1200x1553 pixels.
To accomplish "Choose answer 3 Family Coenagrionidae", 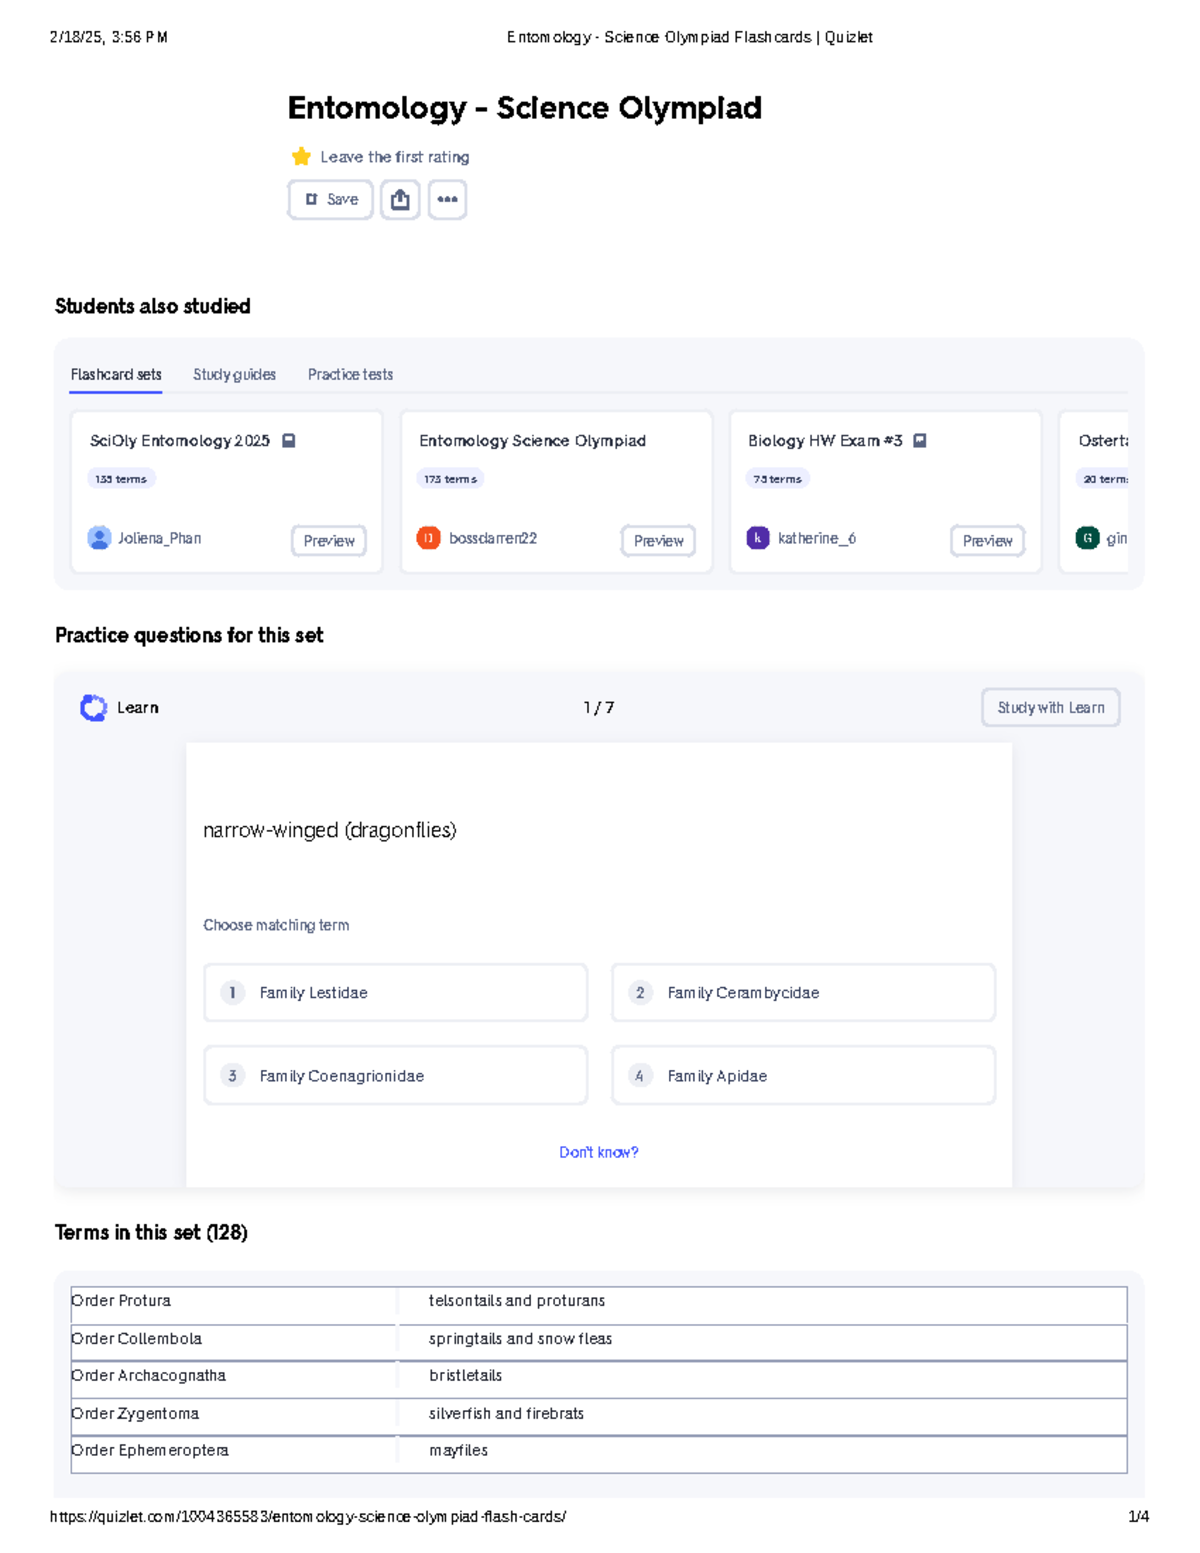I will tap(395, 1076).
